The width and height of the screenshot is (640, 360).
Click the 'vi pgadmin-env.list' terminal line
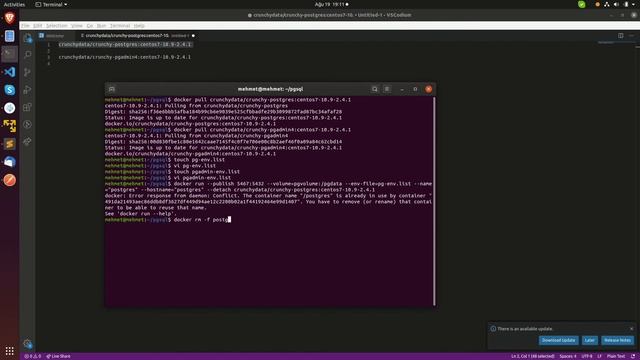point(168,178)
